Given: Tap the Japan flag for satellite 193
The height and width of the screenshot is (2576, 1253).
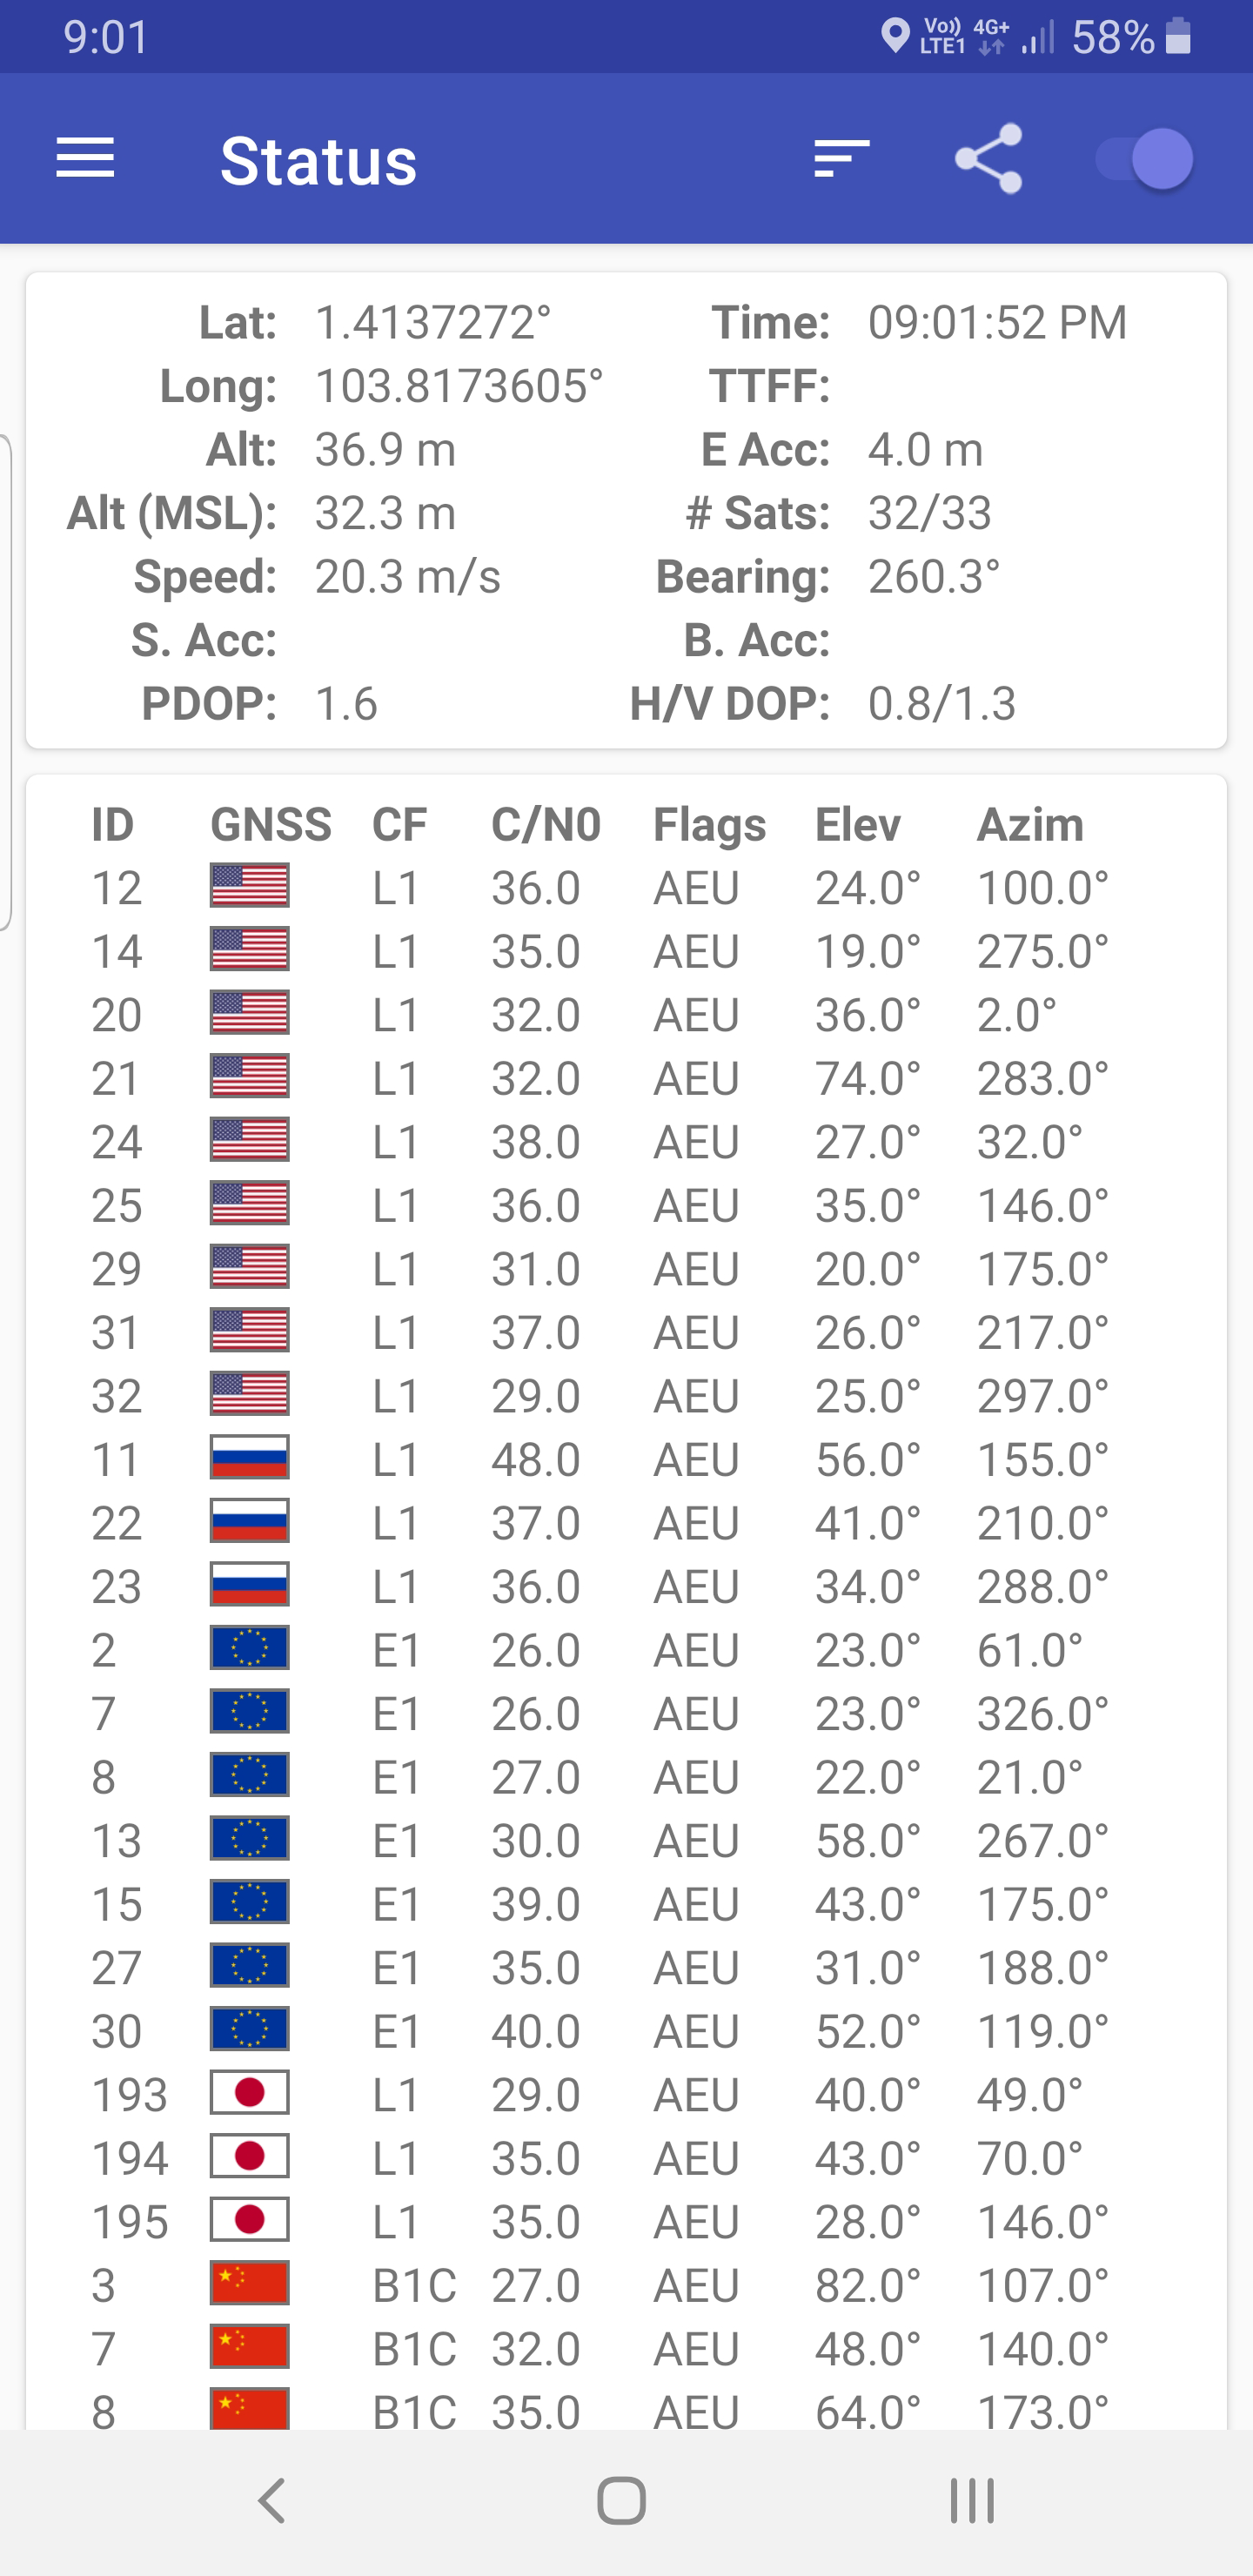Looking at the screenshot, I should point(249,2093).
